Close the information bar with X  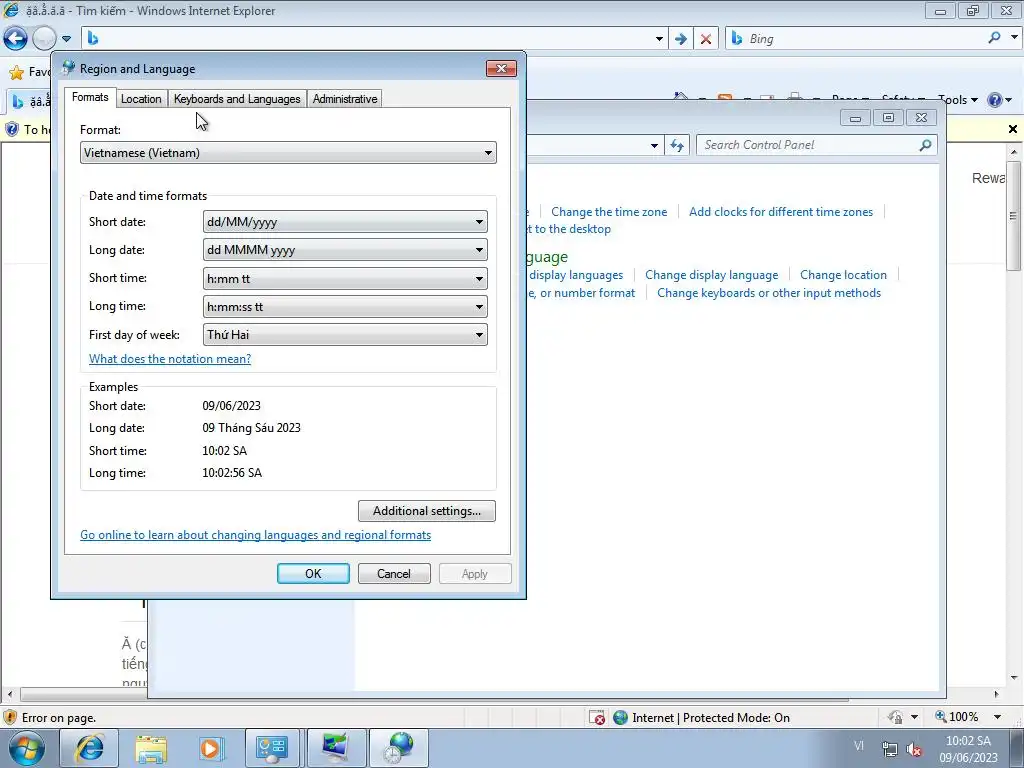click(x=1013, y=129)
